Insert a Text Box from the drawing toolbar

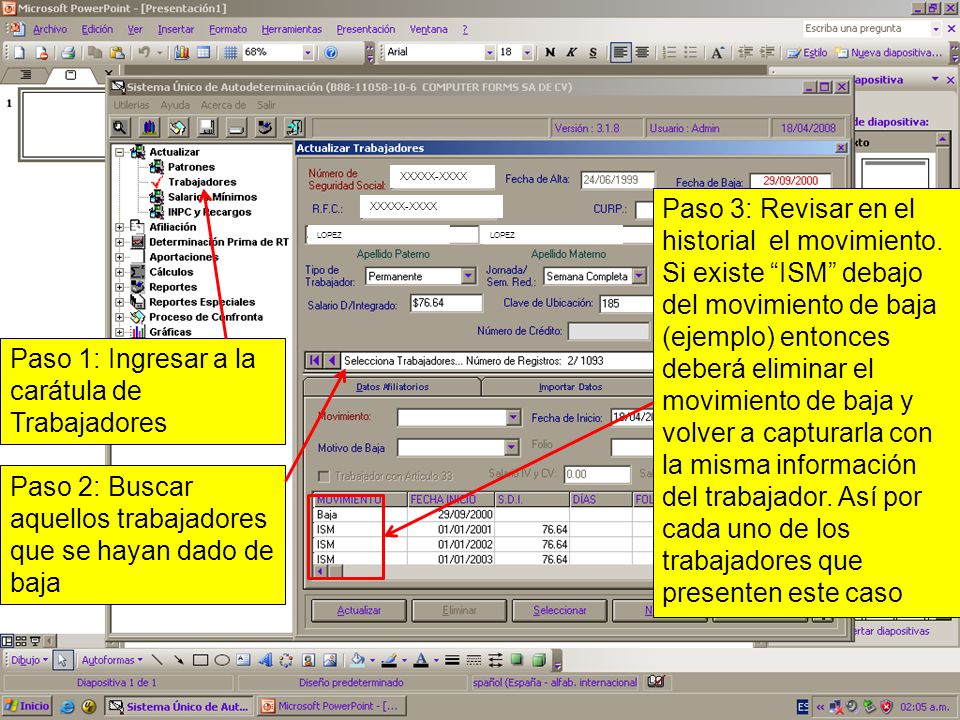(x=243, y=660)
